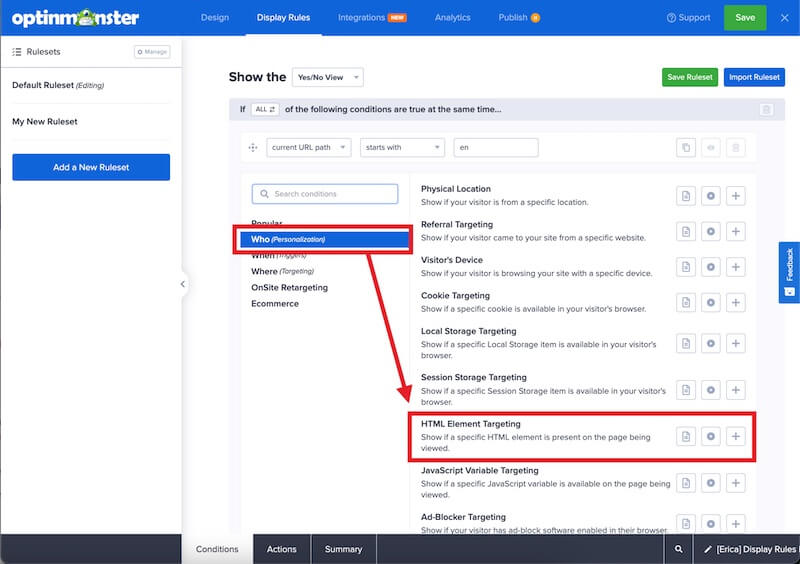Select Who (Personalization) category
Viewport: 800px width, 564px height.
(x=324, y=239)
